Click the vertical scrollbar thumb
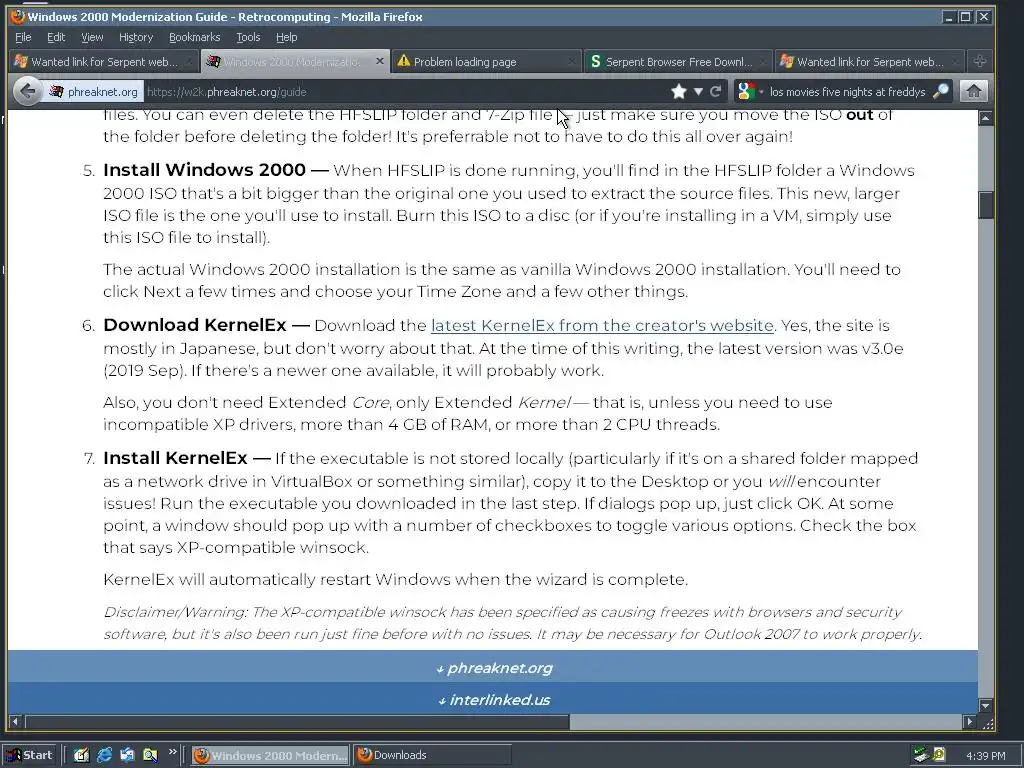This screenshot has width=1024, height=768. tap(985, 205)
